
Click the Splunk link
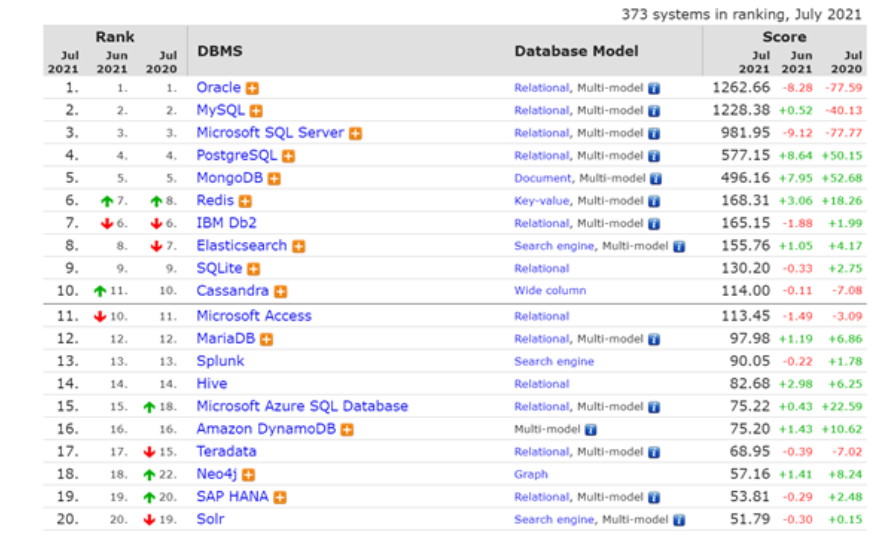click(220, 361)
